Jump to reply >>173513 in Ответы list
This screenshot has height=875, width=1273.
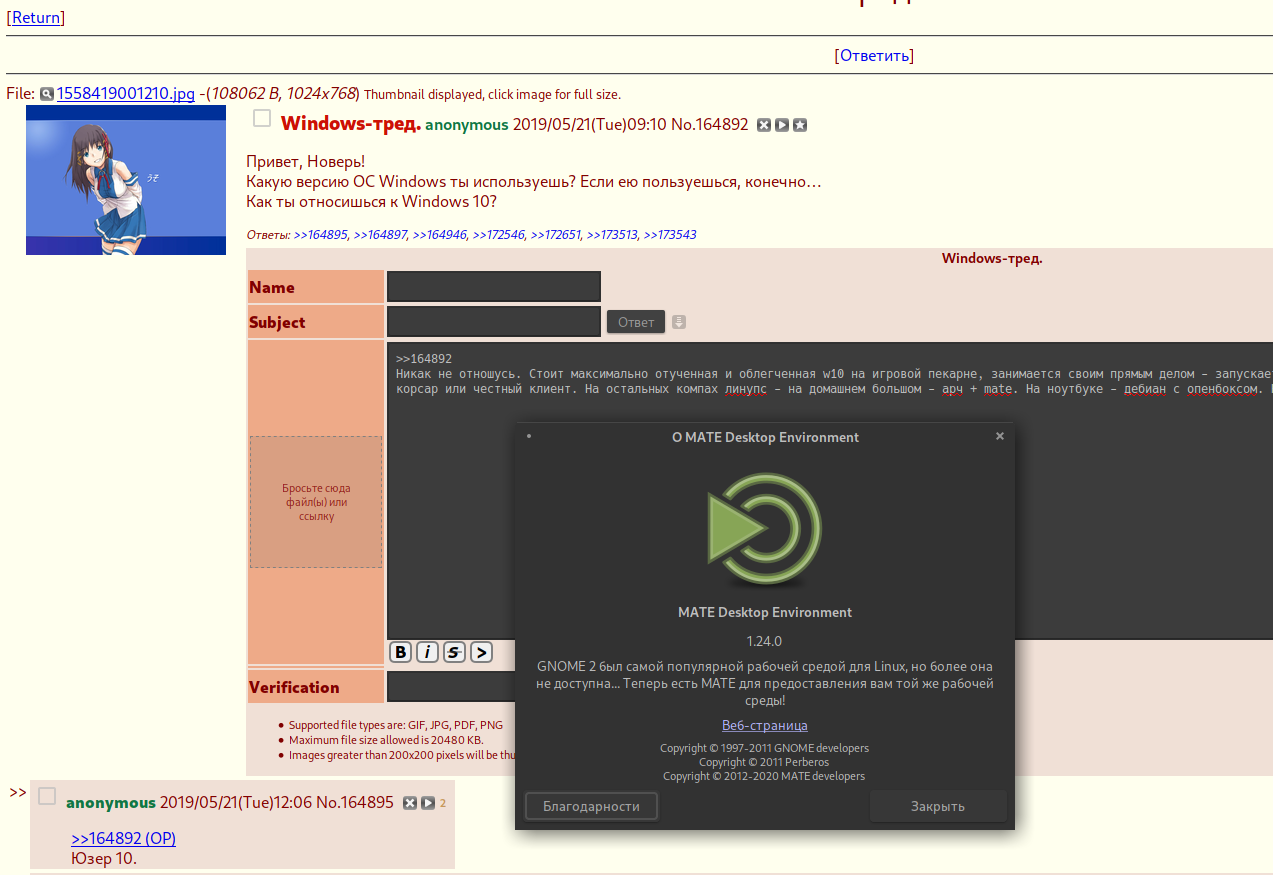612,235
